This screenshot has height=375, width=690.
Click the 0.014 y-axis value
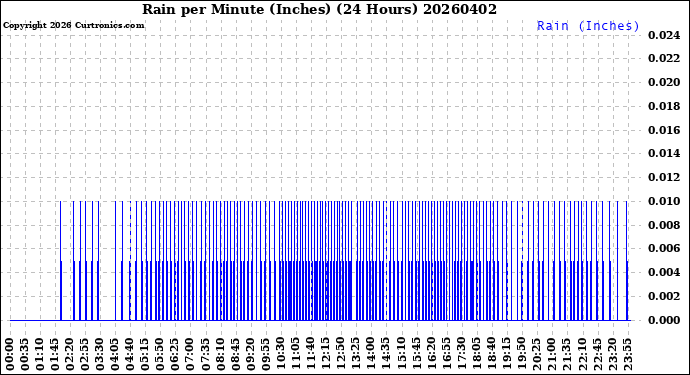664,154
